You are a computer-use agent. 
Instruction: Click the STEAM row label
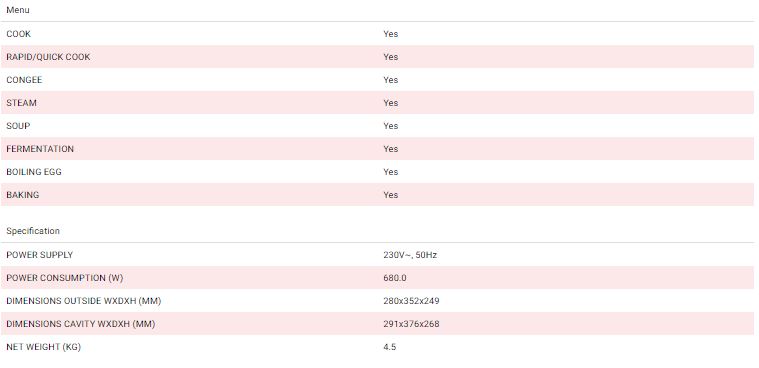[x=21, y=103]
